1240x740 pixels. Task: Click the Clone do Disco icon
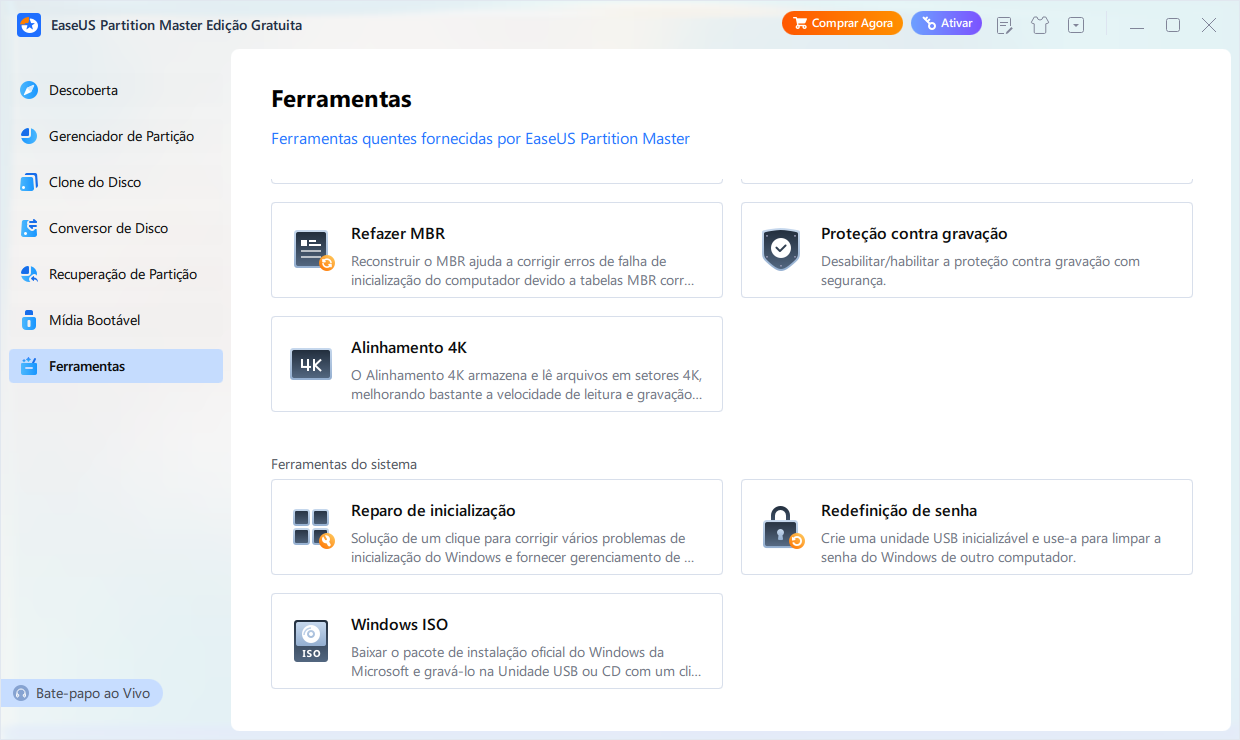click(30, 182)
